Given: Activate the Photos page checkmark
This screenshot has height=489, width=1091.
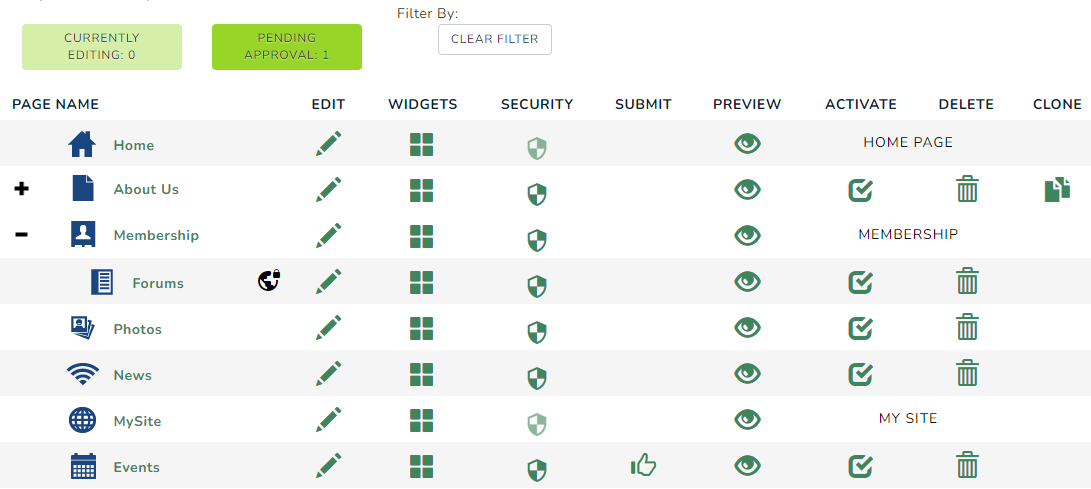Looking at the screenshot, I should pyautogui.click(x=861, y=328).
